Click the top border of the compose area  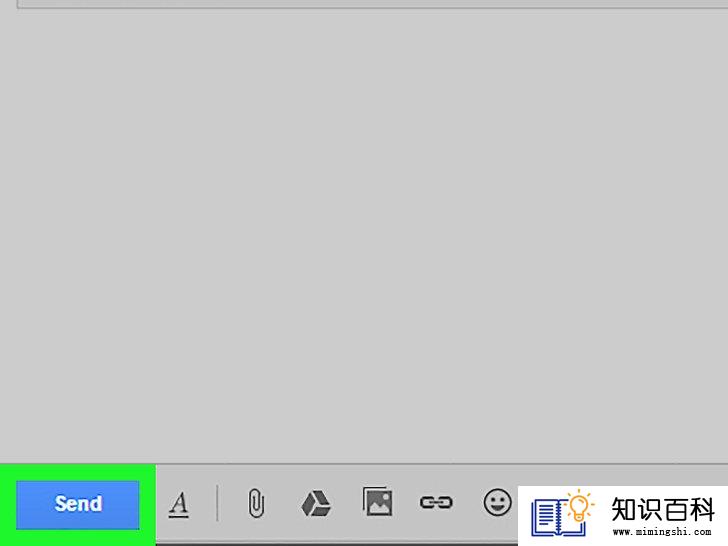[372, 7]
